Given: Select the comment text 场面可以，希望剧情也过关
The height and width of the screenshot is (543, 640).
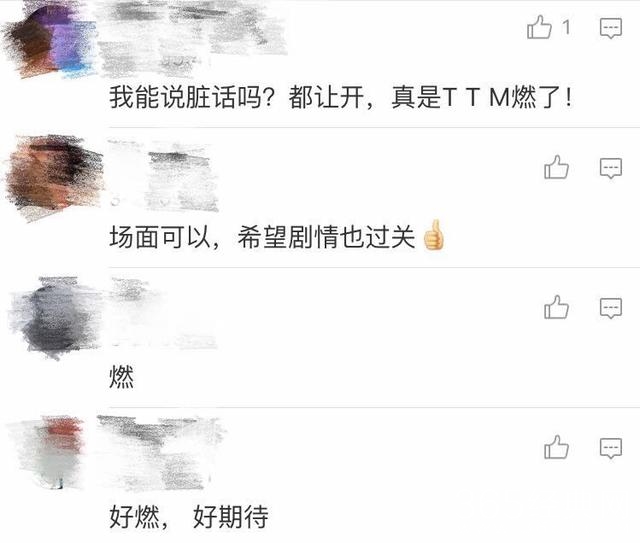Looking at the screenshot, I should 262,237.
